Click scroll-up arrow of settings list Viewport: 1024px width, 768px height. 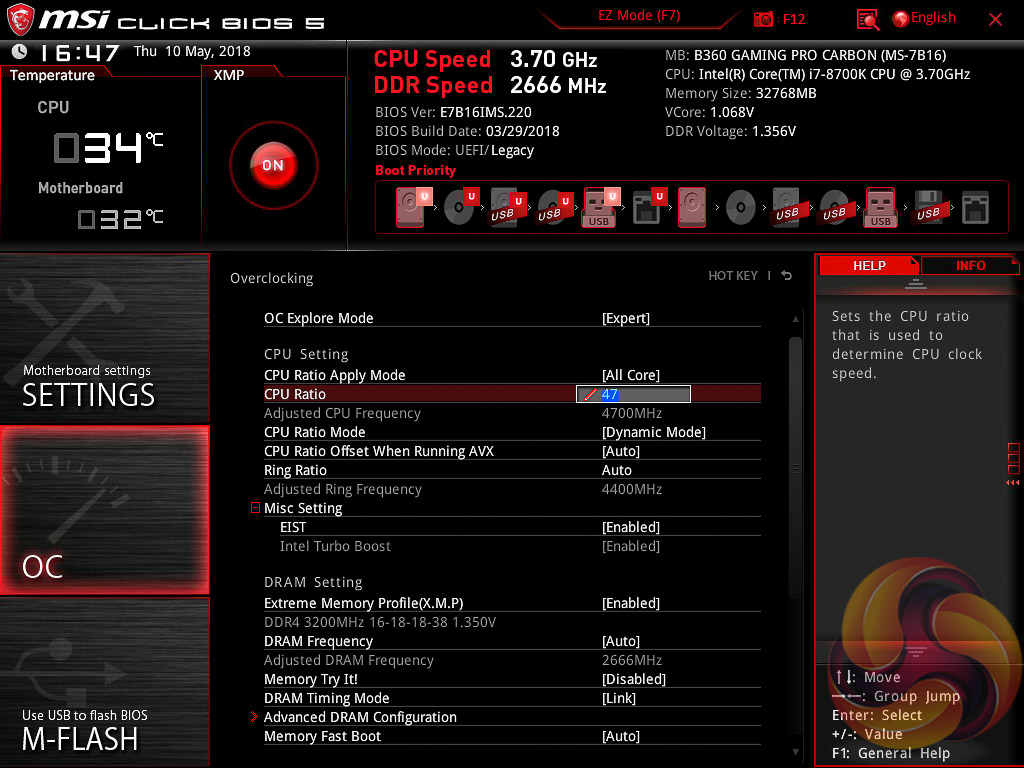click(x=795, y=319)
